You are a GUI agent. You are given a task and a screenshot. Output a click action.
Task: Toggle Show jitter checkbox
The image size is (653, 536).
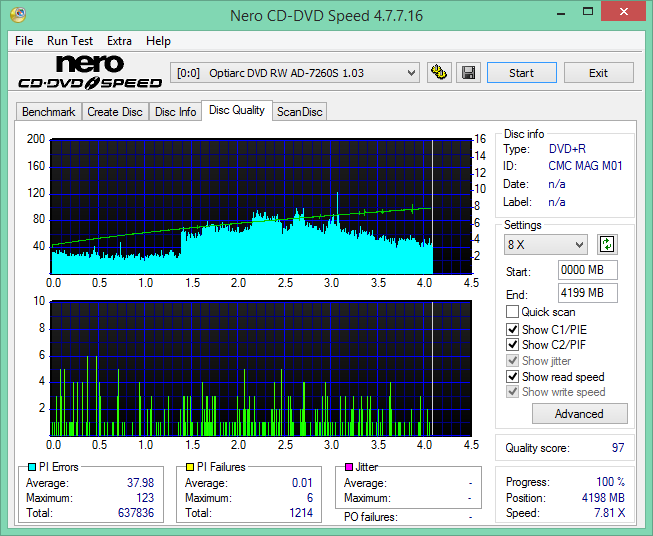click(512, 360)
